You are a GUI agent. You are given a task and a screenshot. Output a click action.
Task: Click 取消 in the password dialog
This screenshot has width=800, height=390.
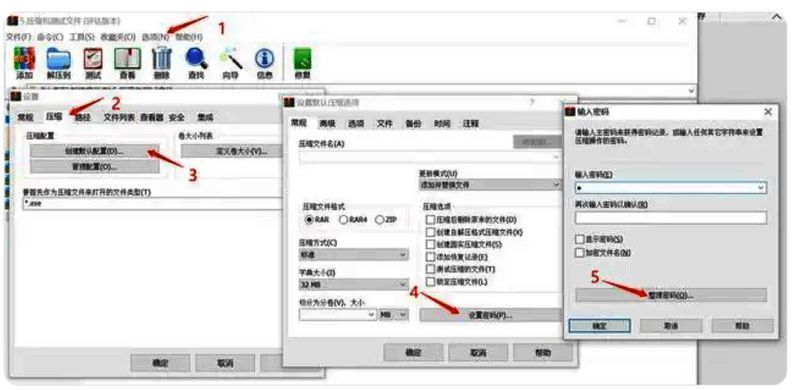671,326
